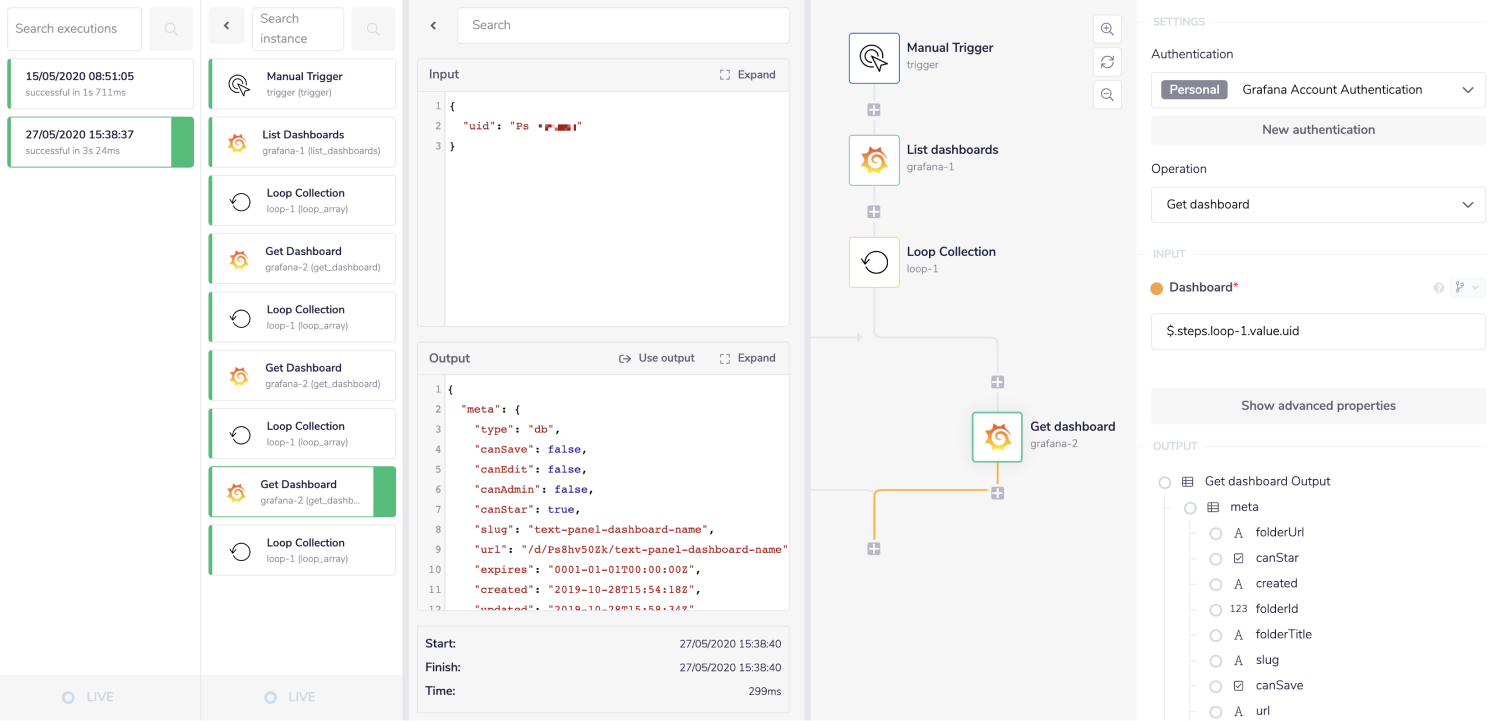Click the refresh canvas icon

[x=1107, y=62]
